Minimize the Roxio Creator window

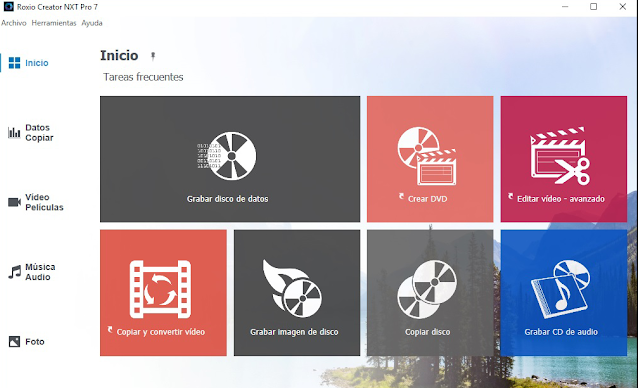[565, 7]
